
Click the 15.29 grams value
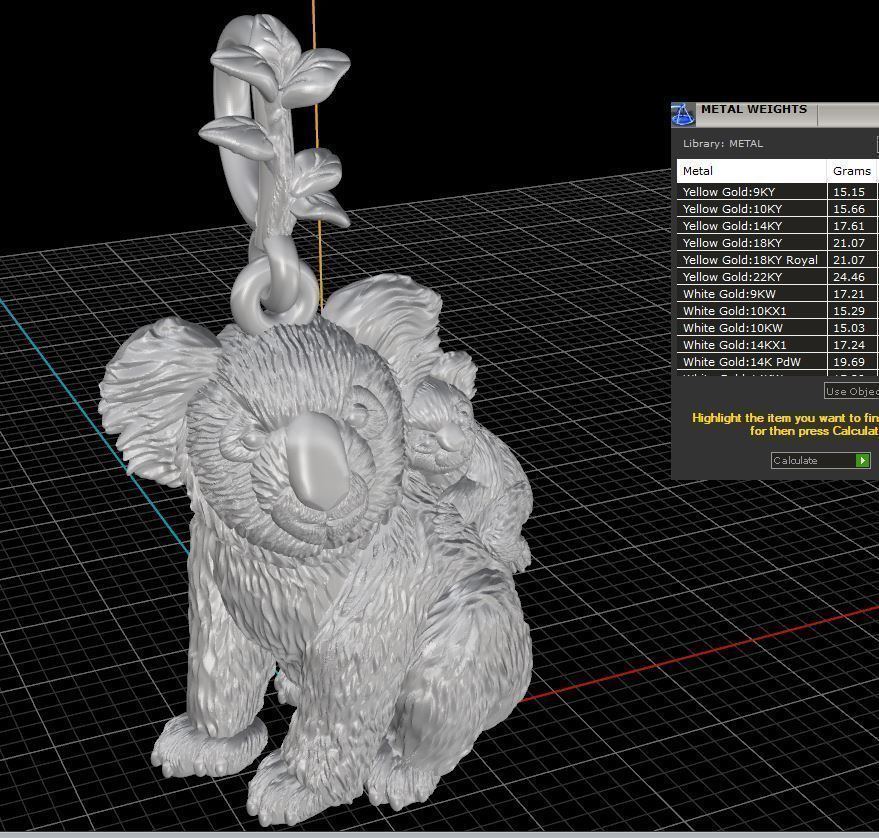point(849,311)
